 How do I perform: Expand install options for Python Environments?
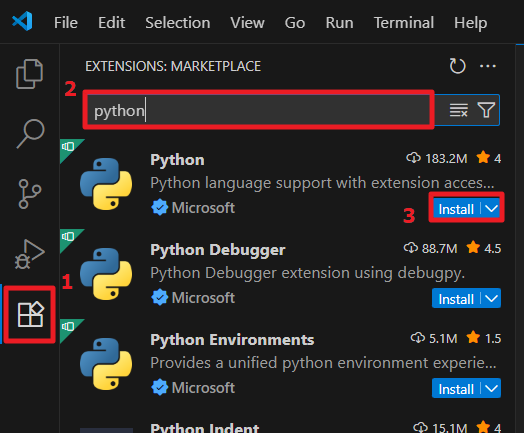(491, 388)
